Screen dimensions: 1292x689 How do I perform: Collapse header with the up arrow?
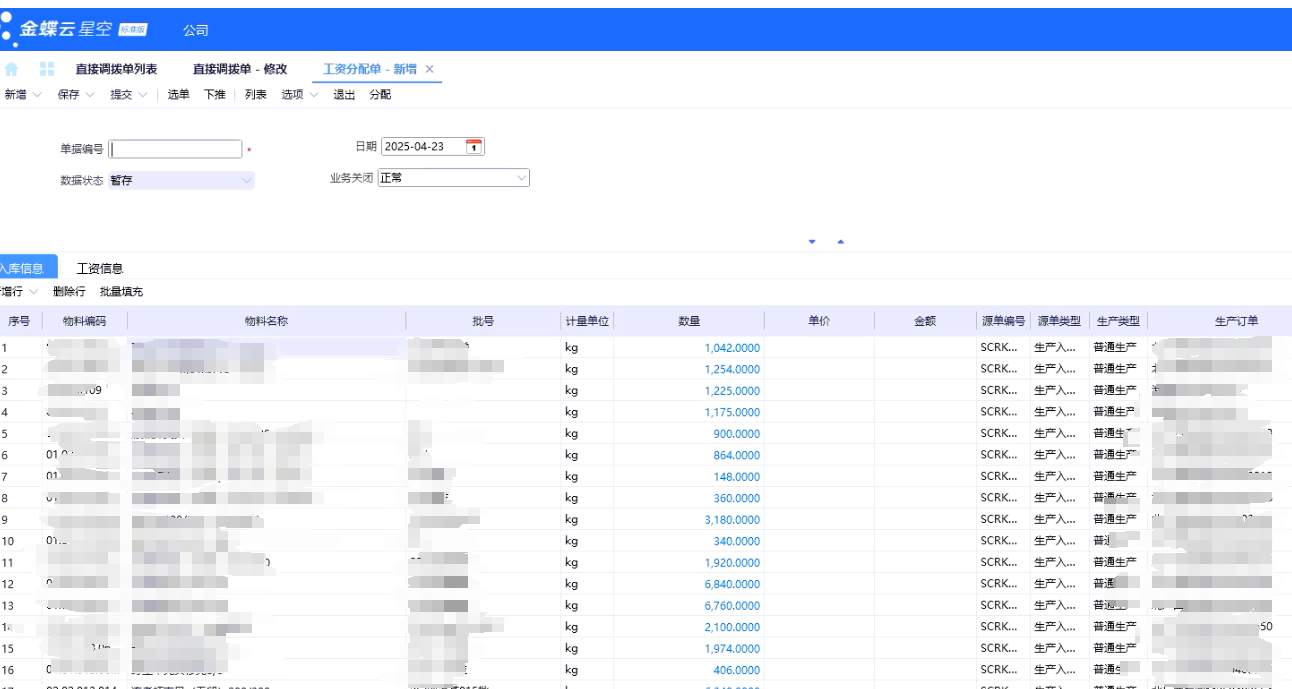(840, 242)
